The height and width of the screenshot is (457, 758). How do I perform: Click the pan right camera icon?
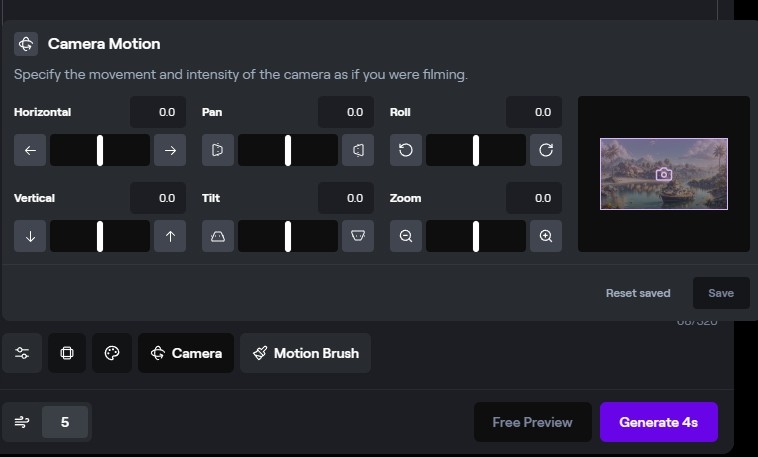[x=358, y=150]
